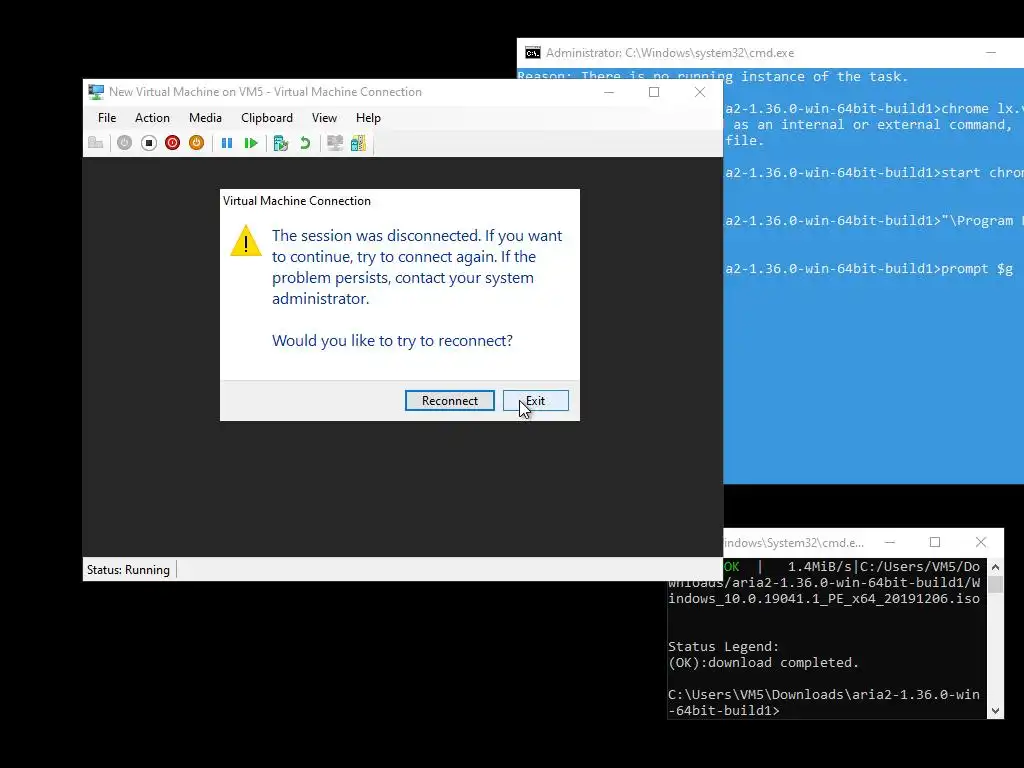1024x768 pixels.
Task: Maximize the lower cmd.exe window
Action: [x=935, y=542]
